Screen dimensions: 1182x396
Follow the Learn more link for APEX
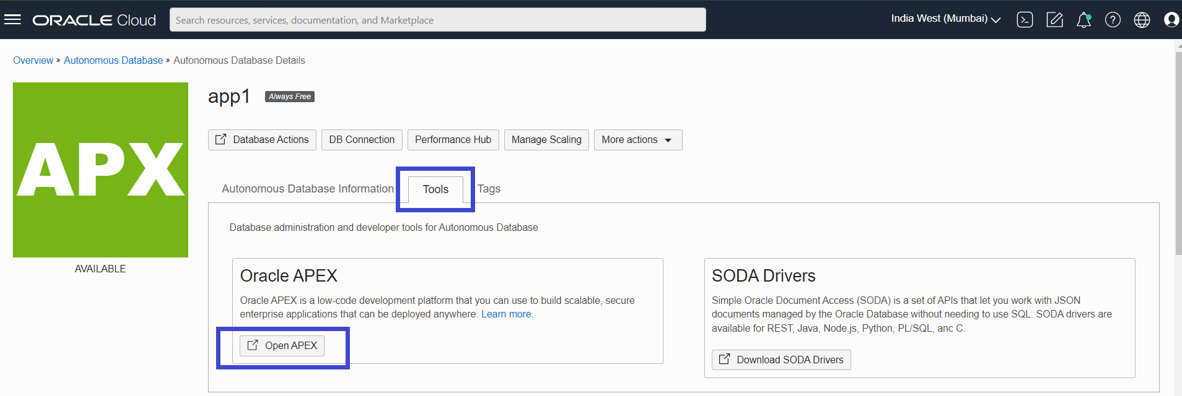click(507, 314)
